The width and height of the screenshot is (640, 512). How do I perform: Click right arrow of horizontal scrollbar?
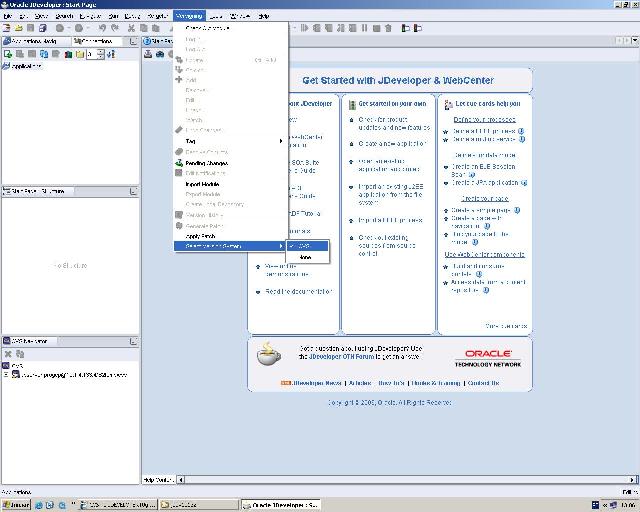pyautogui.click(x=632, y=480)
